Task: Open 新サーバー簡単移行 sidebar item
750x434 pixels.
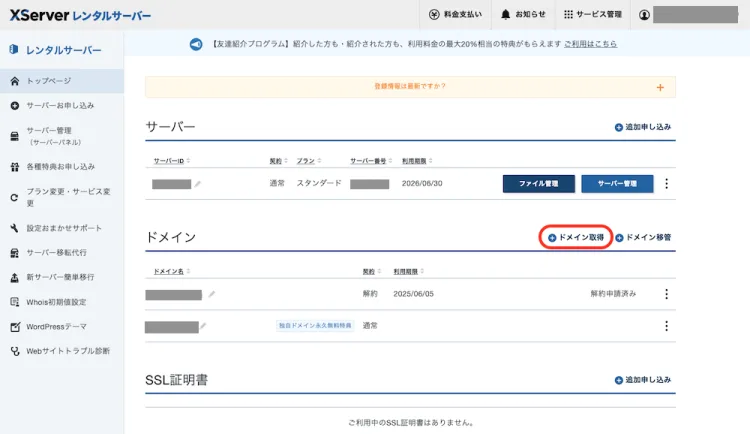Action: [62, 277]
